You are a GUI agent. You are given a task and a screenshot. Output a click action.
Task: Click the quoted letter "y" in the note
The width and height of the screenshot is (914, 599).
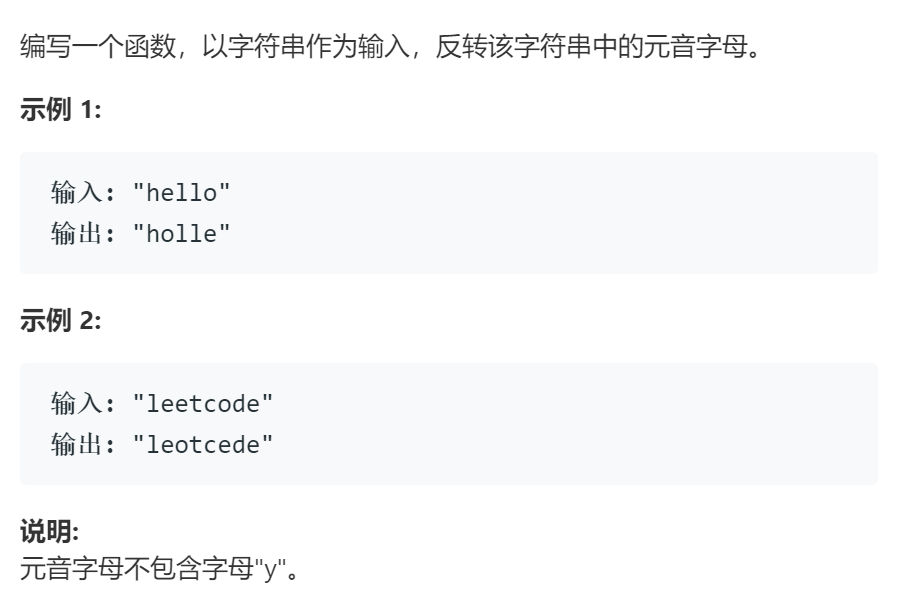point(270,568)
